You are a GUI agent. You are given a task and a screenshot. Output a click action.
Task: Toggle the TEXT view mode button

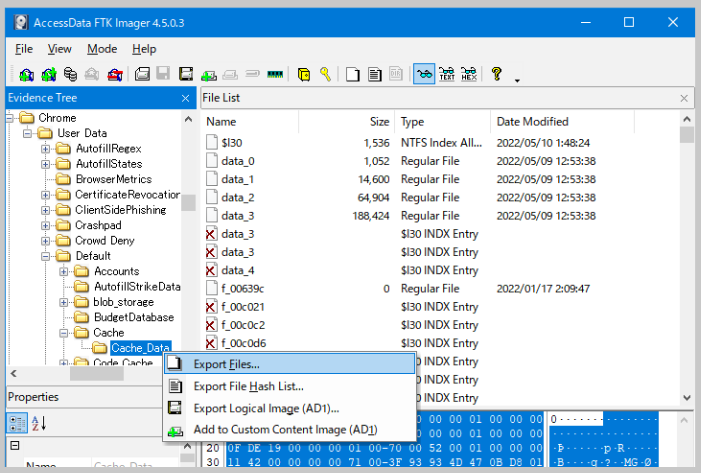[447, 74]
